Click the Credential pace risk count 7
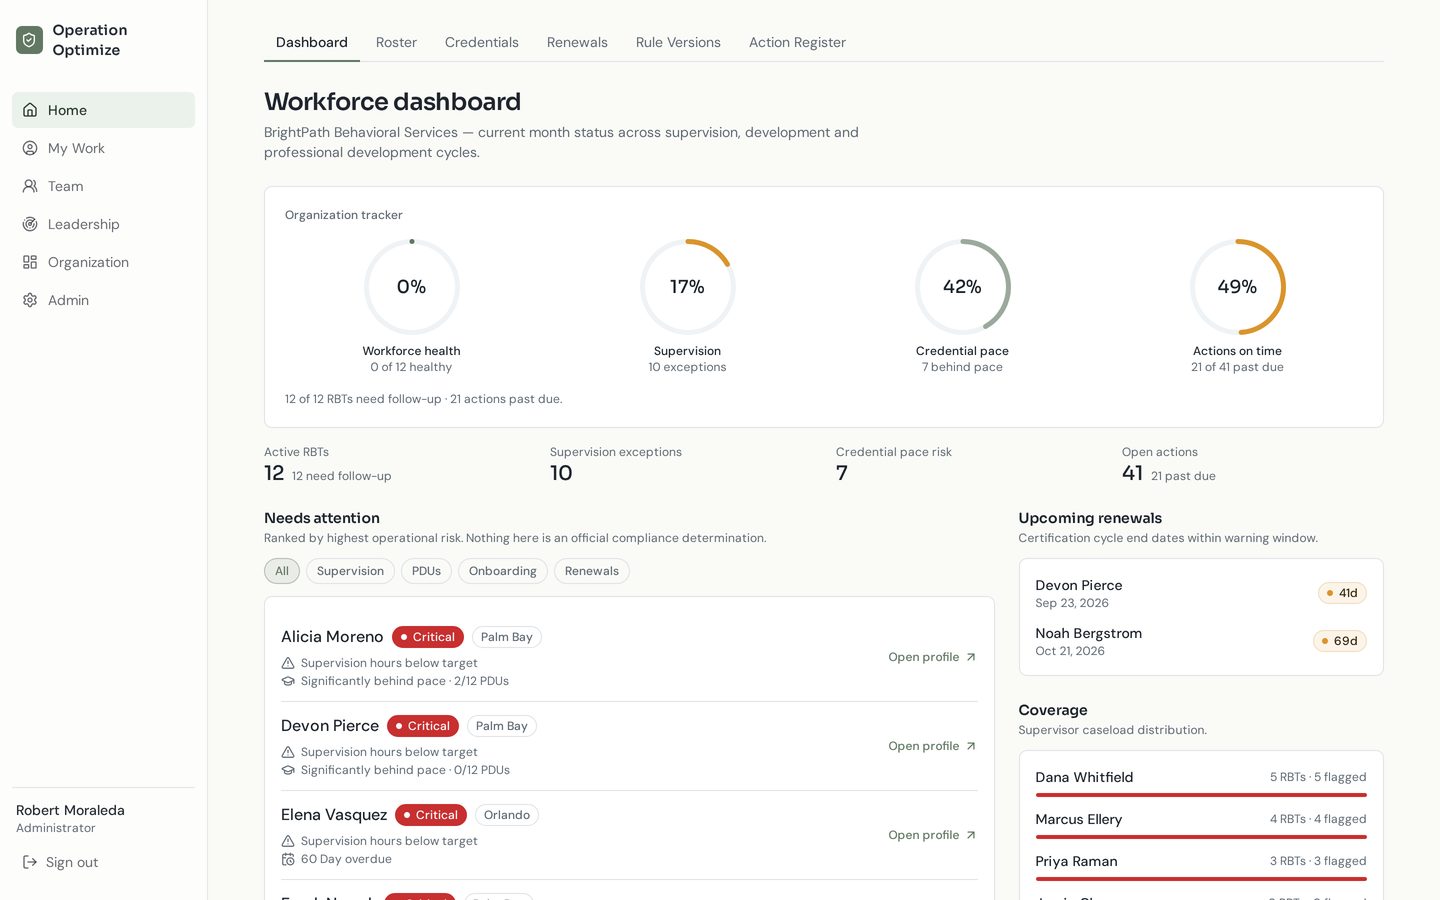 pyautogui.click(x=842, y=473)
